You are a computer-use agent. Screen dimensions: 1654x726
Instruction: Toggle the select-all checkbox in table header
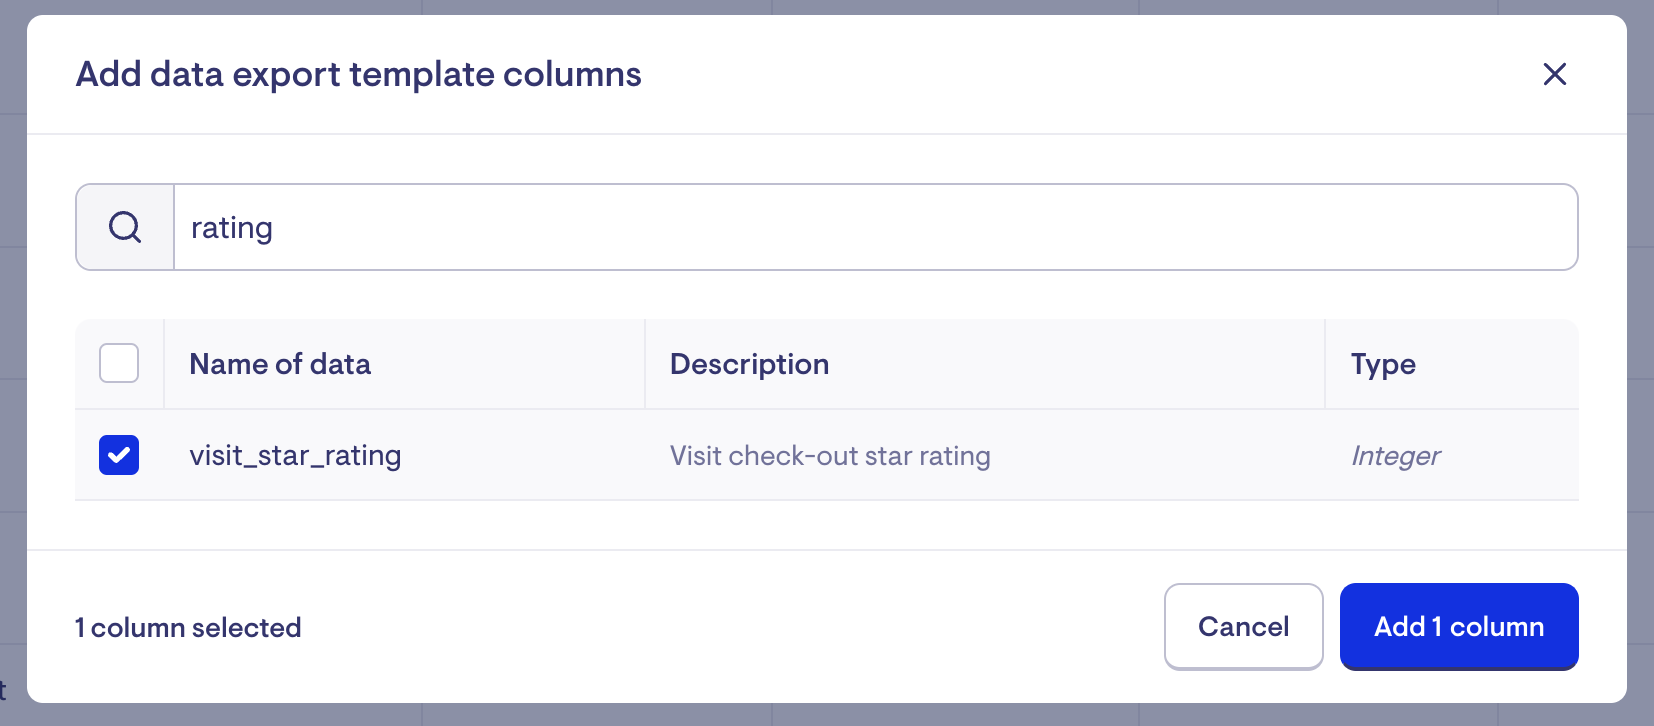pos(119,363)
